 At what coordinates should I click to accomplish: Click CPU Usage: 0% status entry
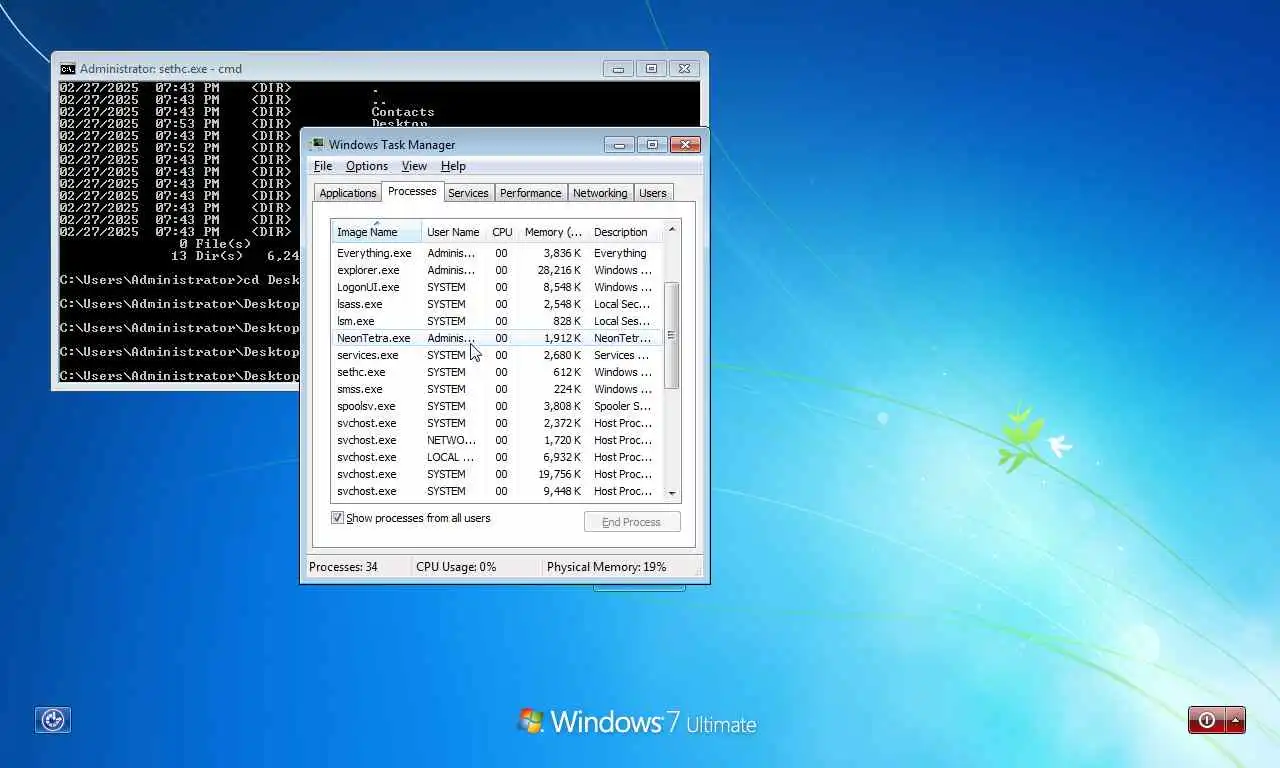point(456,567)
